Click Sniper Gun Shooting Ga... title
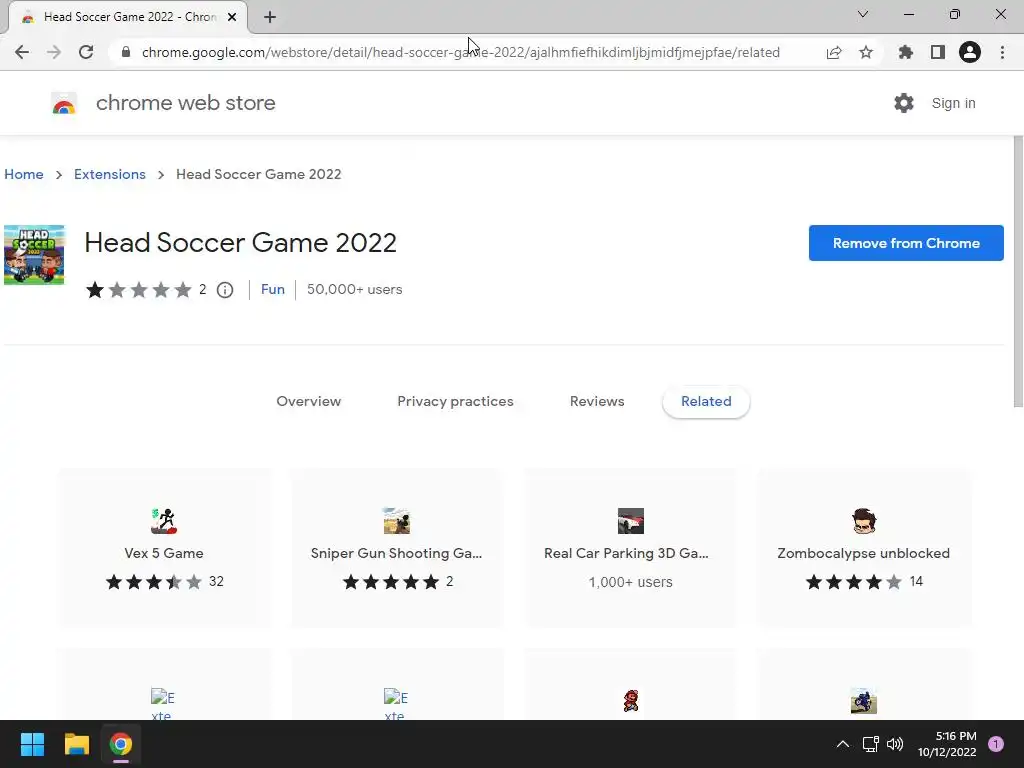The height and width of the screenshot is (768, 1024). tap(396, 553)
